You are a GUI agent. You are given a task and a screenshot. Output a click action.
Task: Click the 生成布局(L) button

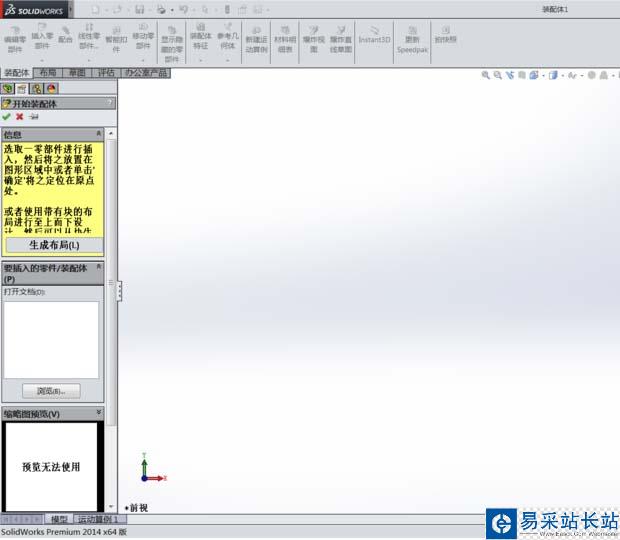point(54,245)
